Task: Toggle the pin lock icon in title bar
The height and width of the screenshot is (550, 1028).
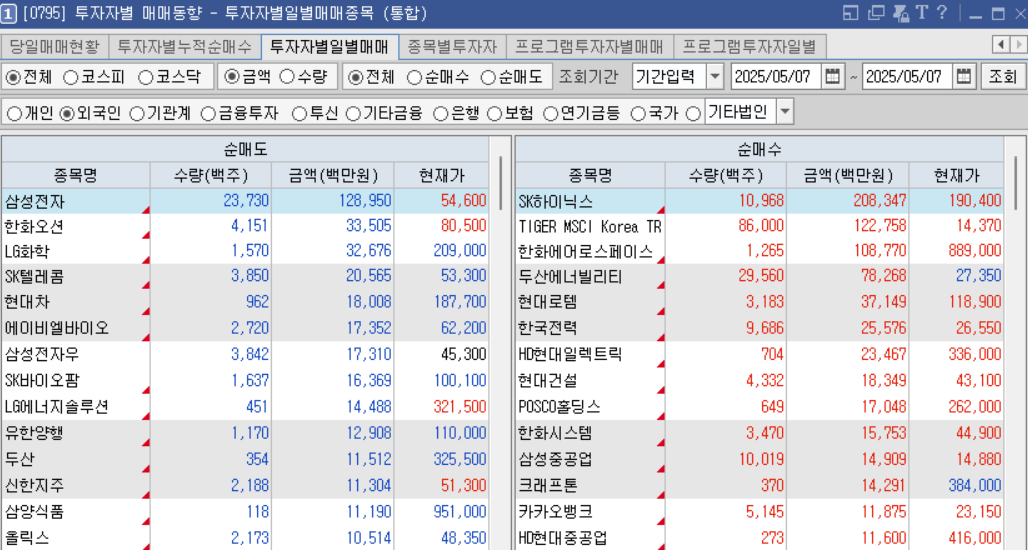Action: click(x=900, y=12)
